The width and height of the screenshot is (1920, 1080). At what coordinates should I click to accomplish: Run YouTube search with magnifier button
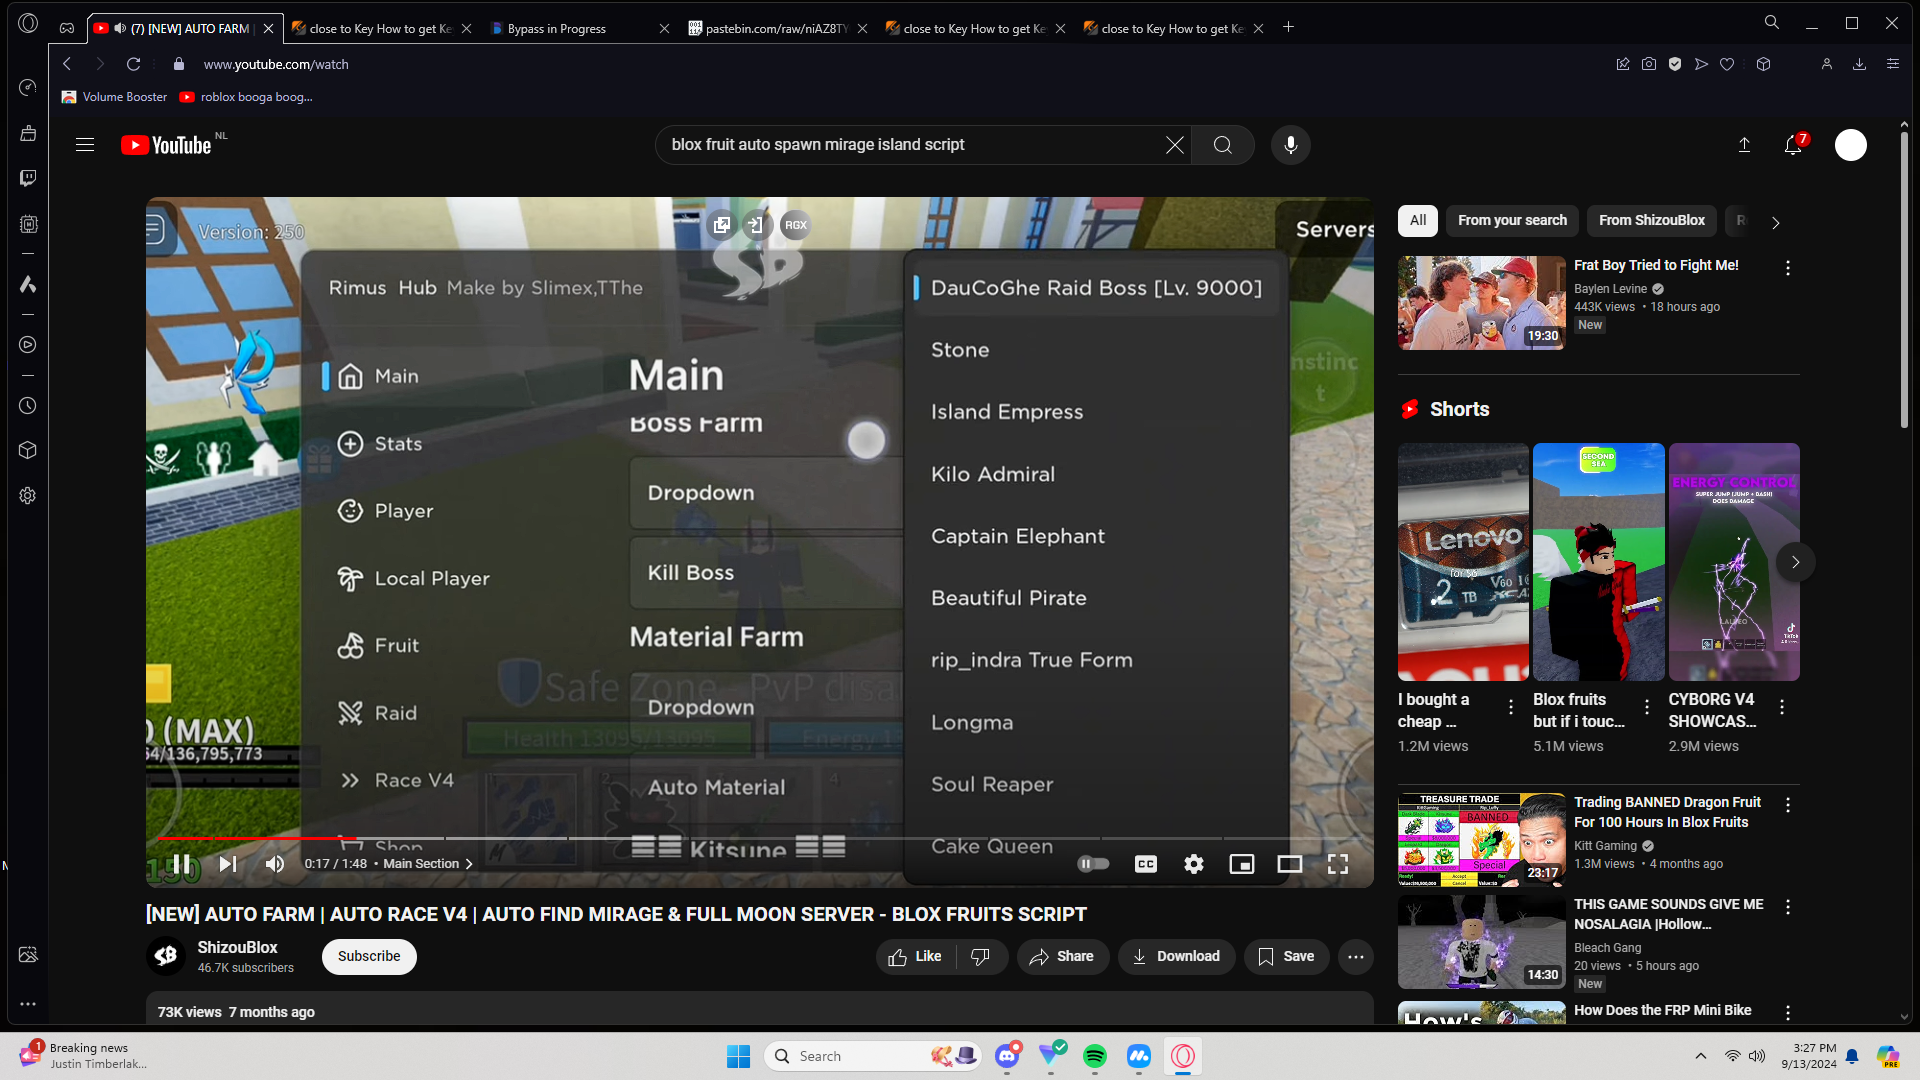click(1223, 145)
